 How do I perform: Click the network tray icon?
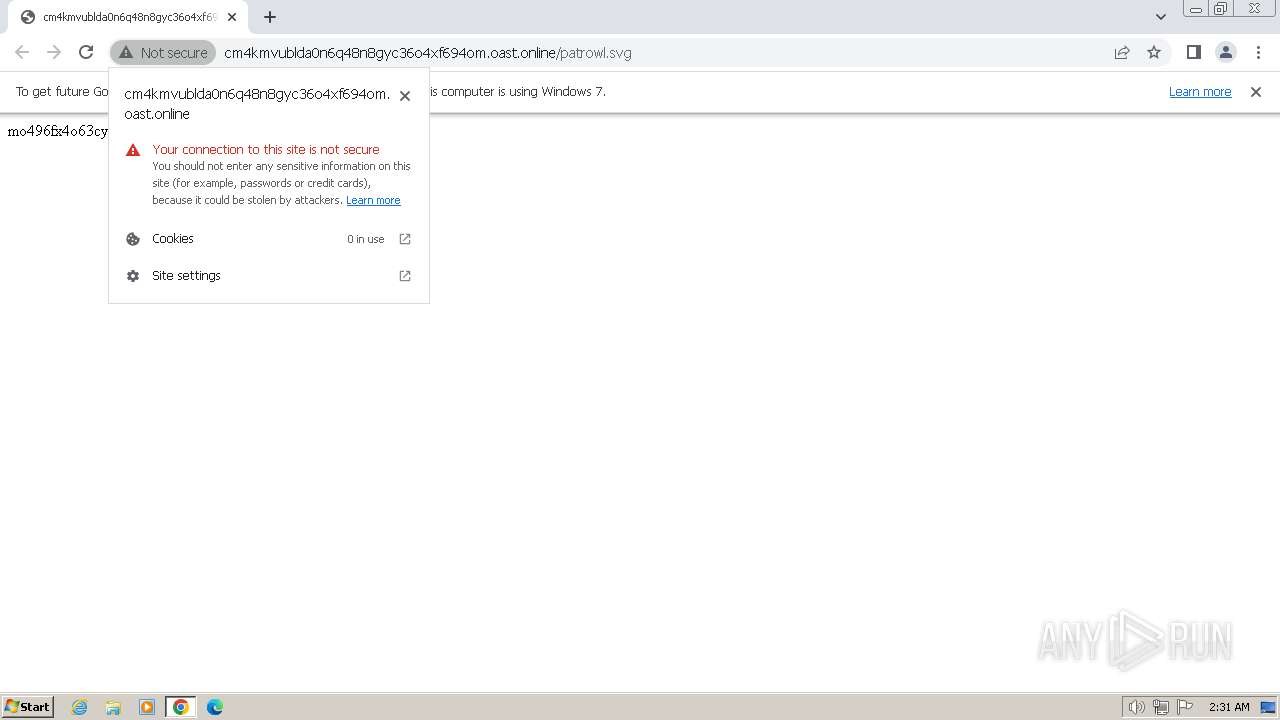pos(1161,707)
